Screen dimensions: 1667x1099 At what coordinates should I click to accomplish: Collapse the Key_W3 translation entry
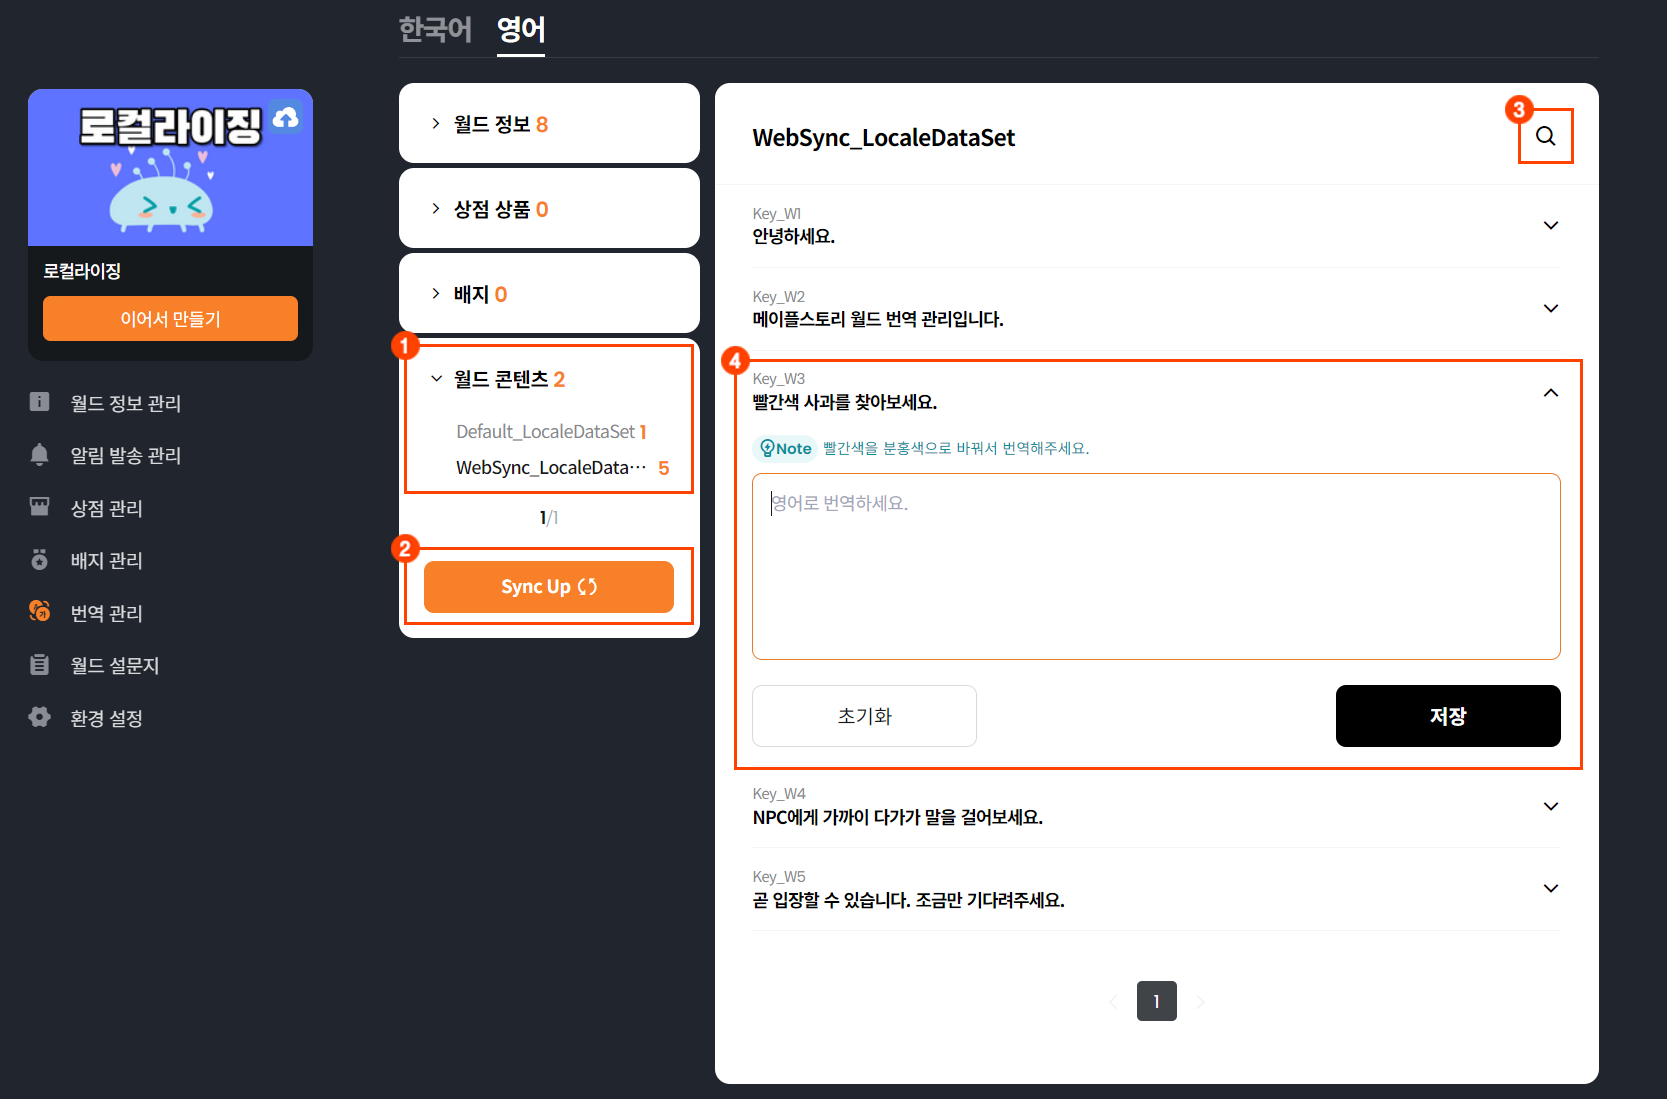[x=1551, y=392]
